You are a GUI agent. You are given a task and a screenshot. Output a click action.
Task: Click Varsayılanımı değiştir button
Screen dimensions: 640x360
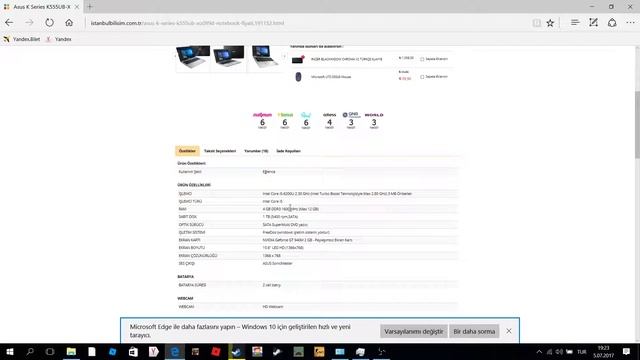(x=413, y=331)
